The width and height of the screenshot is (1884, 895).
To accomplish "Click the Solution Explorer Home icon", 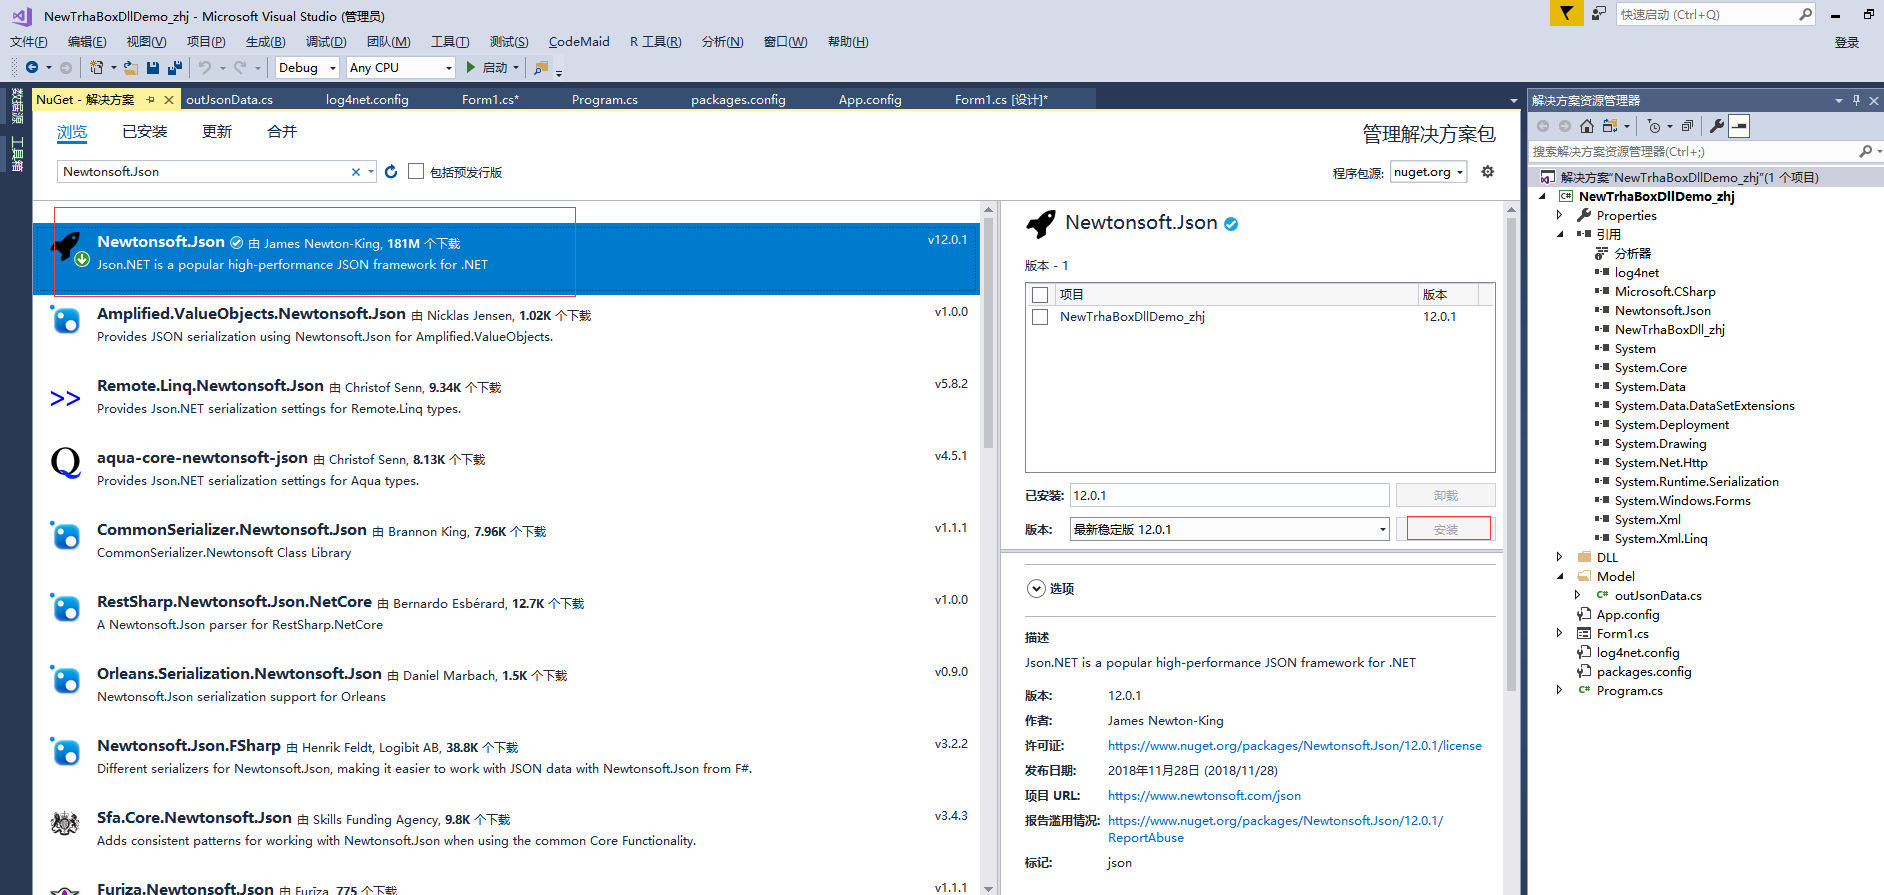I will pyautogui.click(x=1587, y=126).
